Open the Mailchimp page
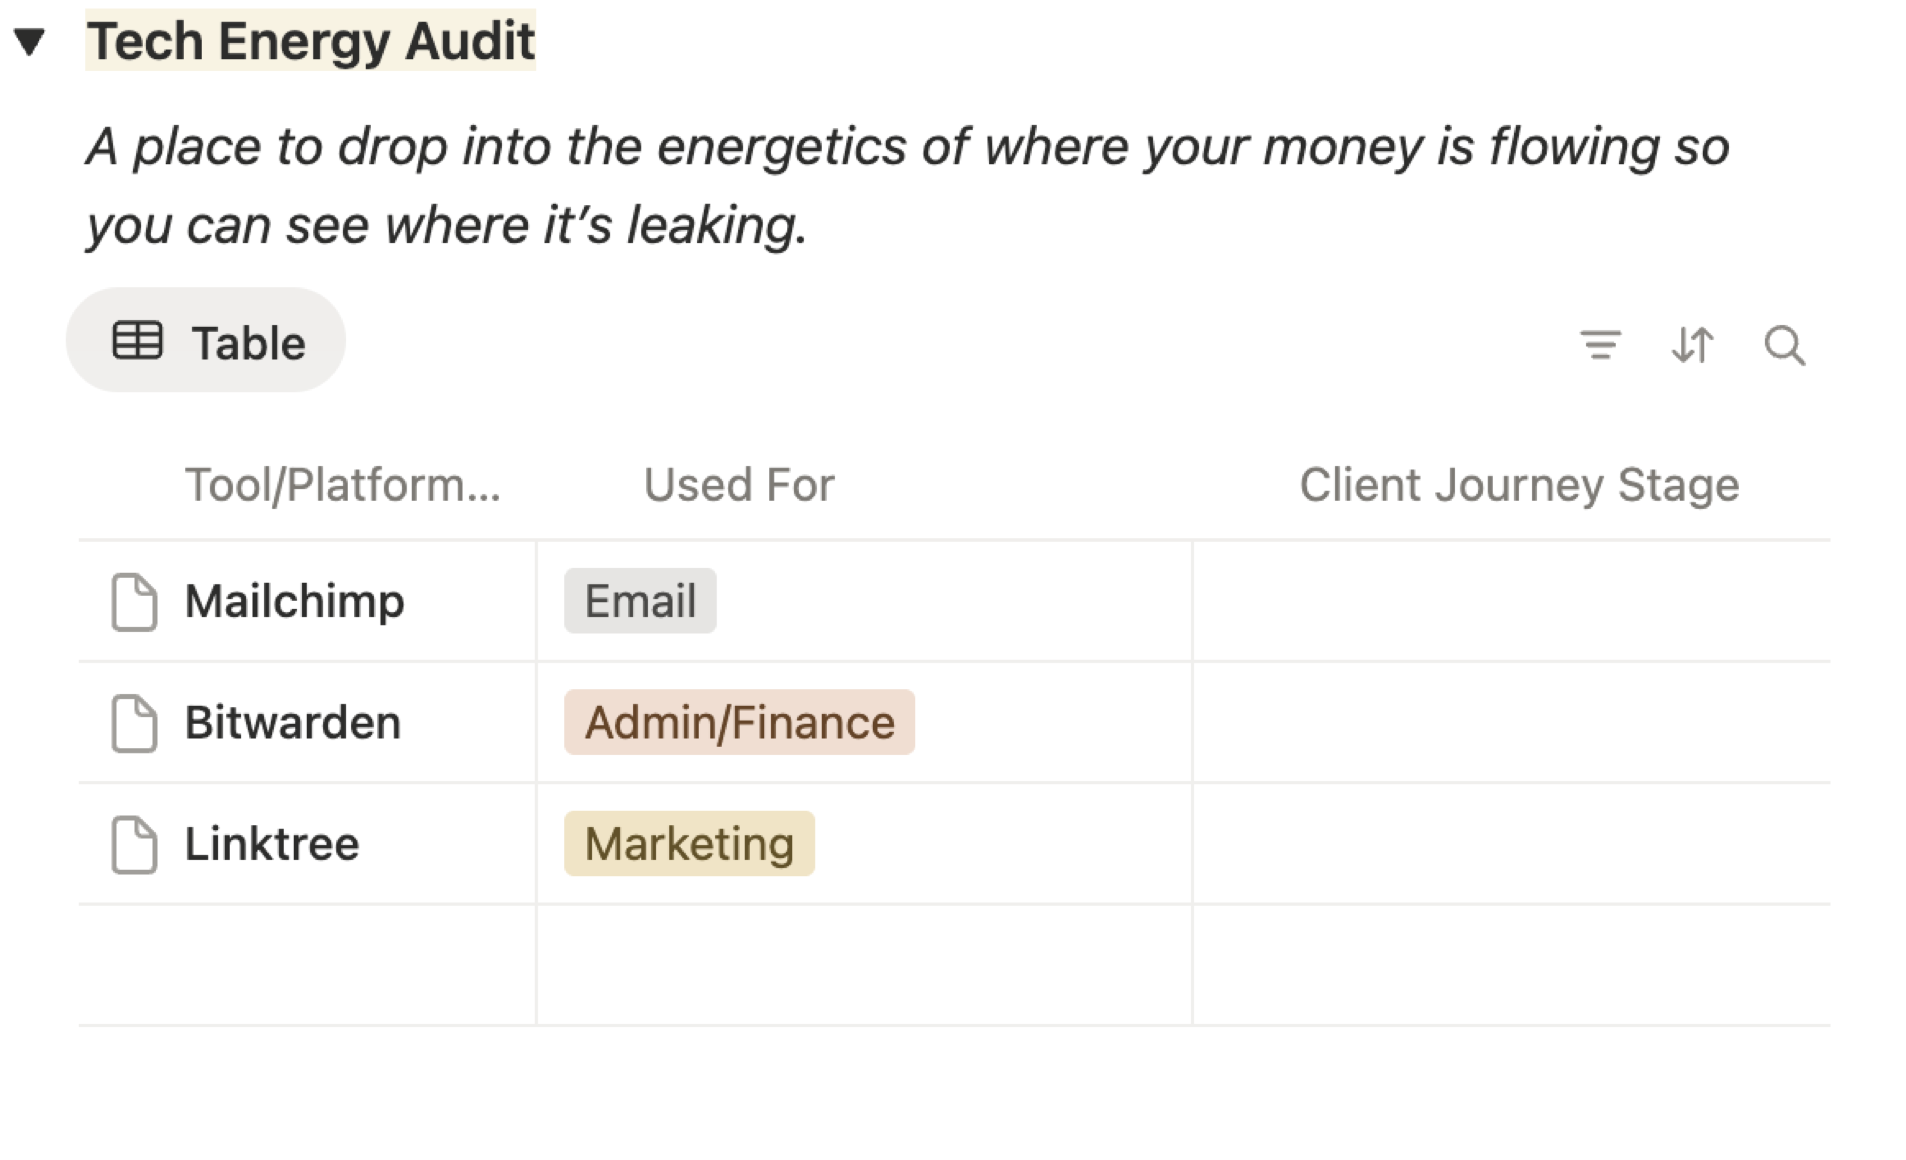Image resolution: width=1906 pixels, height=1160 pixels. tap(294, 602)
